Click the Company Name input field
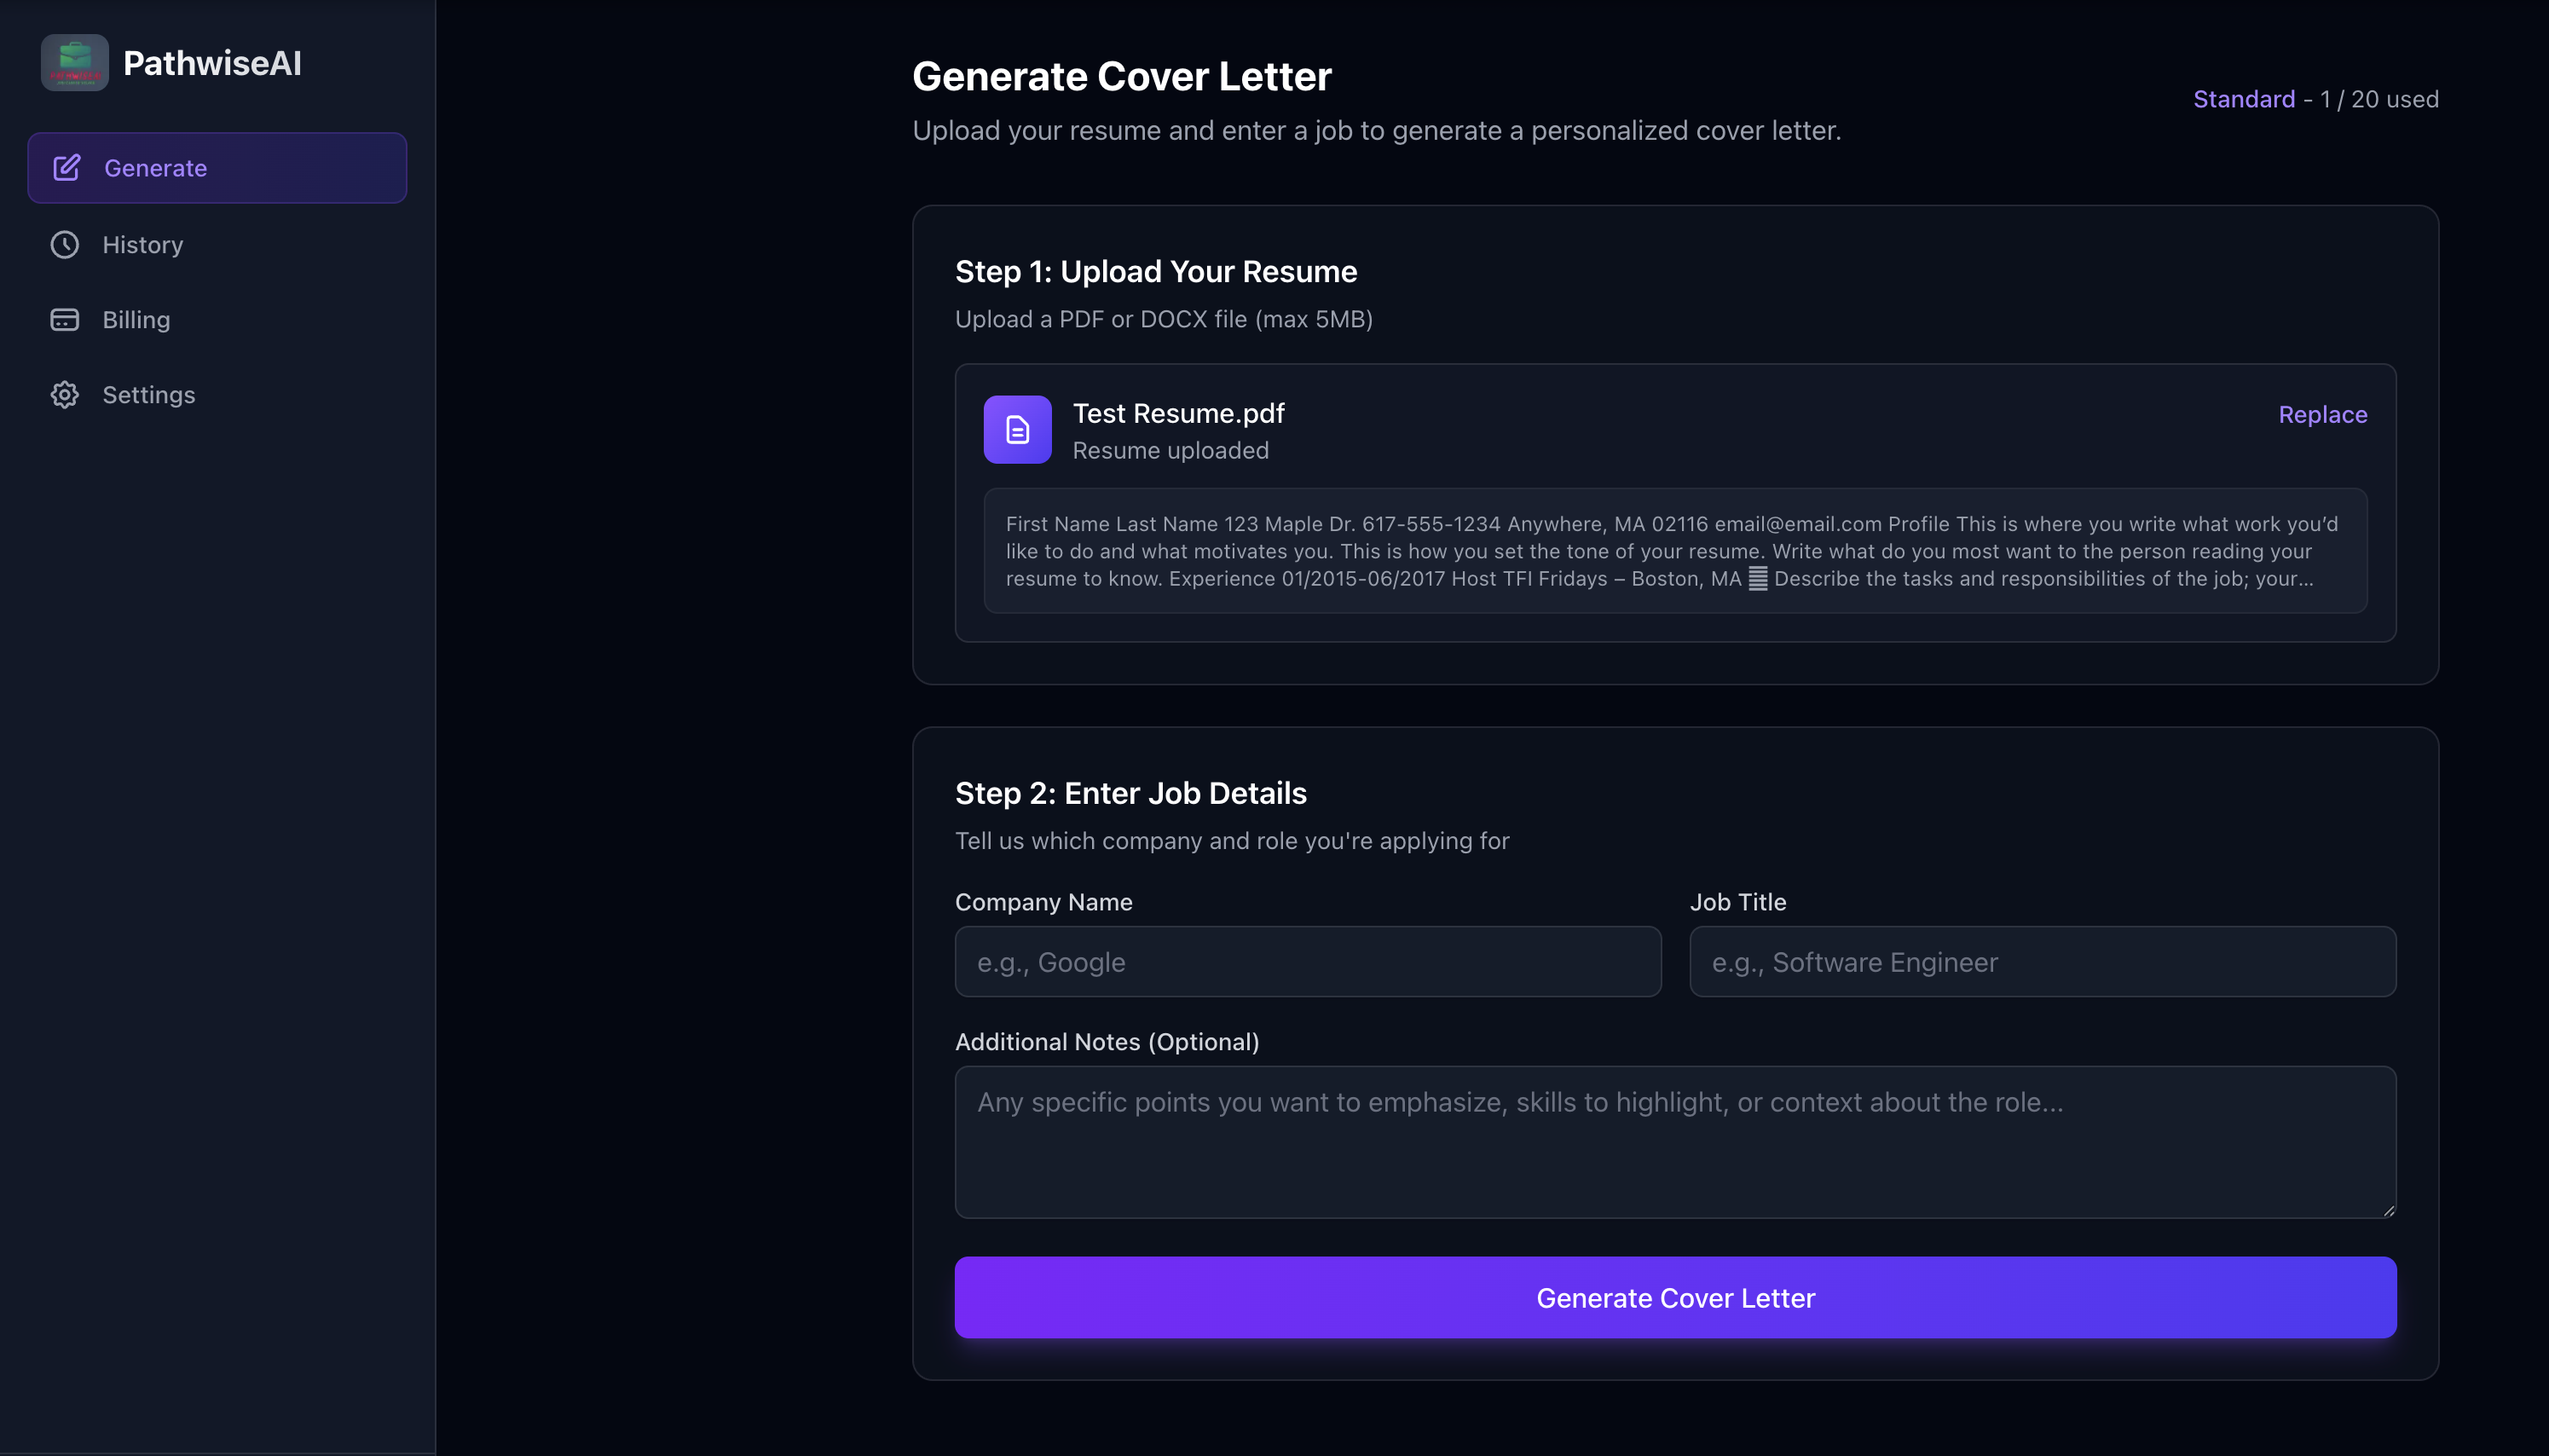 pyautogui.click(x=1308, y=961)
